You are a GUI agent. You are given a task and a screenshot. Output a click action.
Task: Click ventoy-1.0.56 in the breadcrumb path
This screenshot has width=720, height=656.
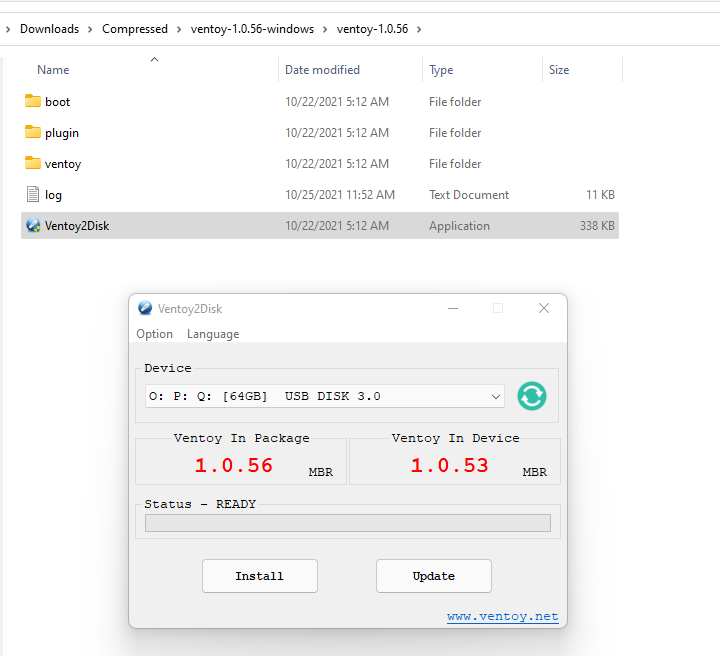[x=372, y=29]
